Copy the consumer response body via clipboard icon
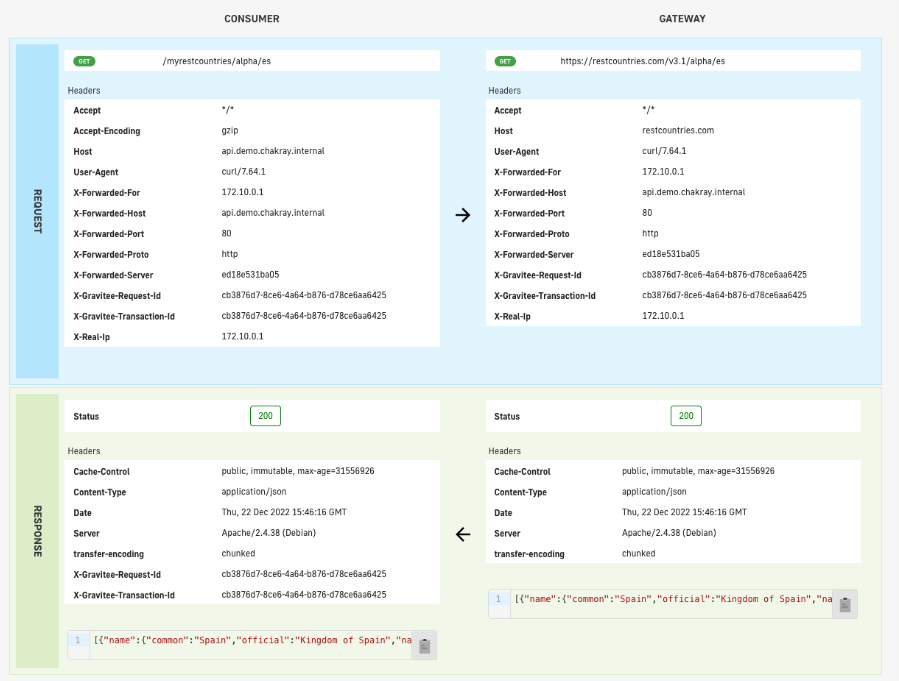Screen dimensions: 899x681 pos(424,645)
